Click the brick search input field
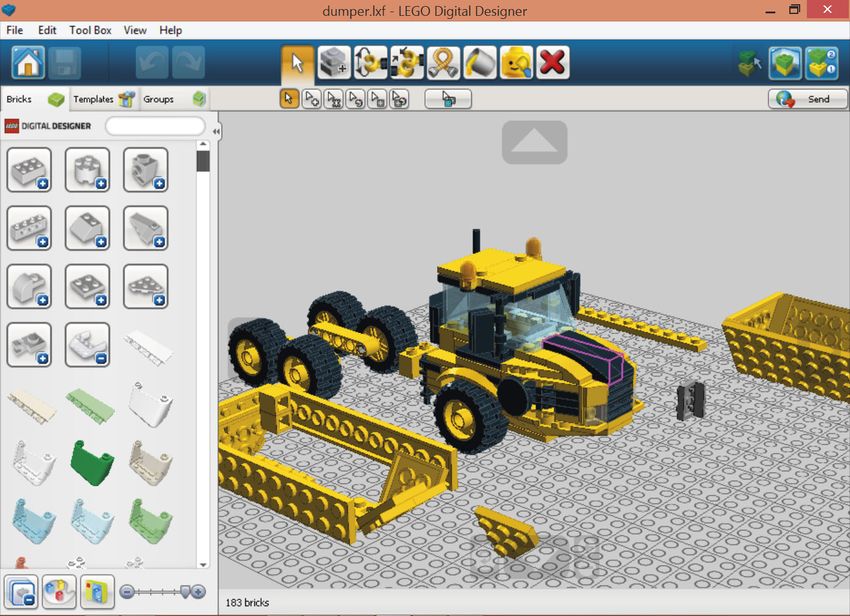This screenshot has height=616, width=850. tap(155, 126)
